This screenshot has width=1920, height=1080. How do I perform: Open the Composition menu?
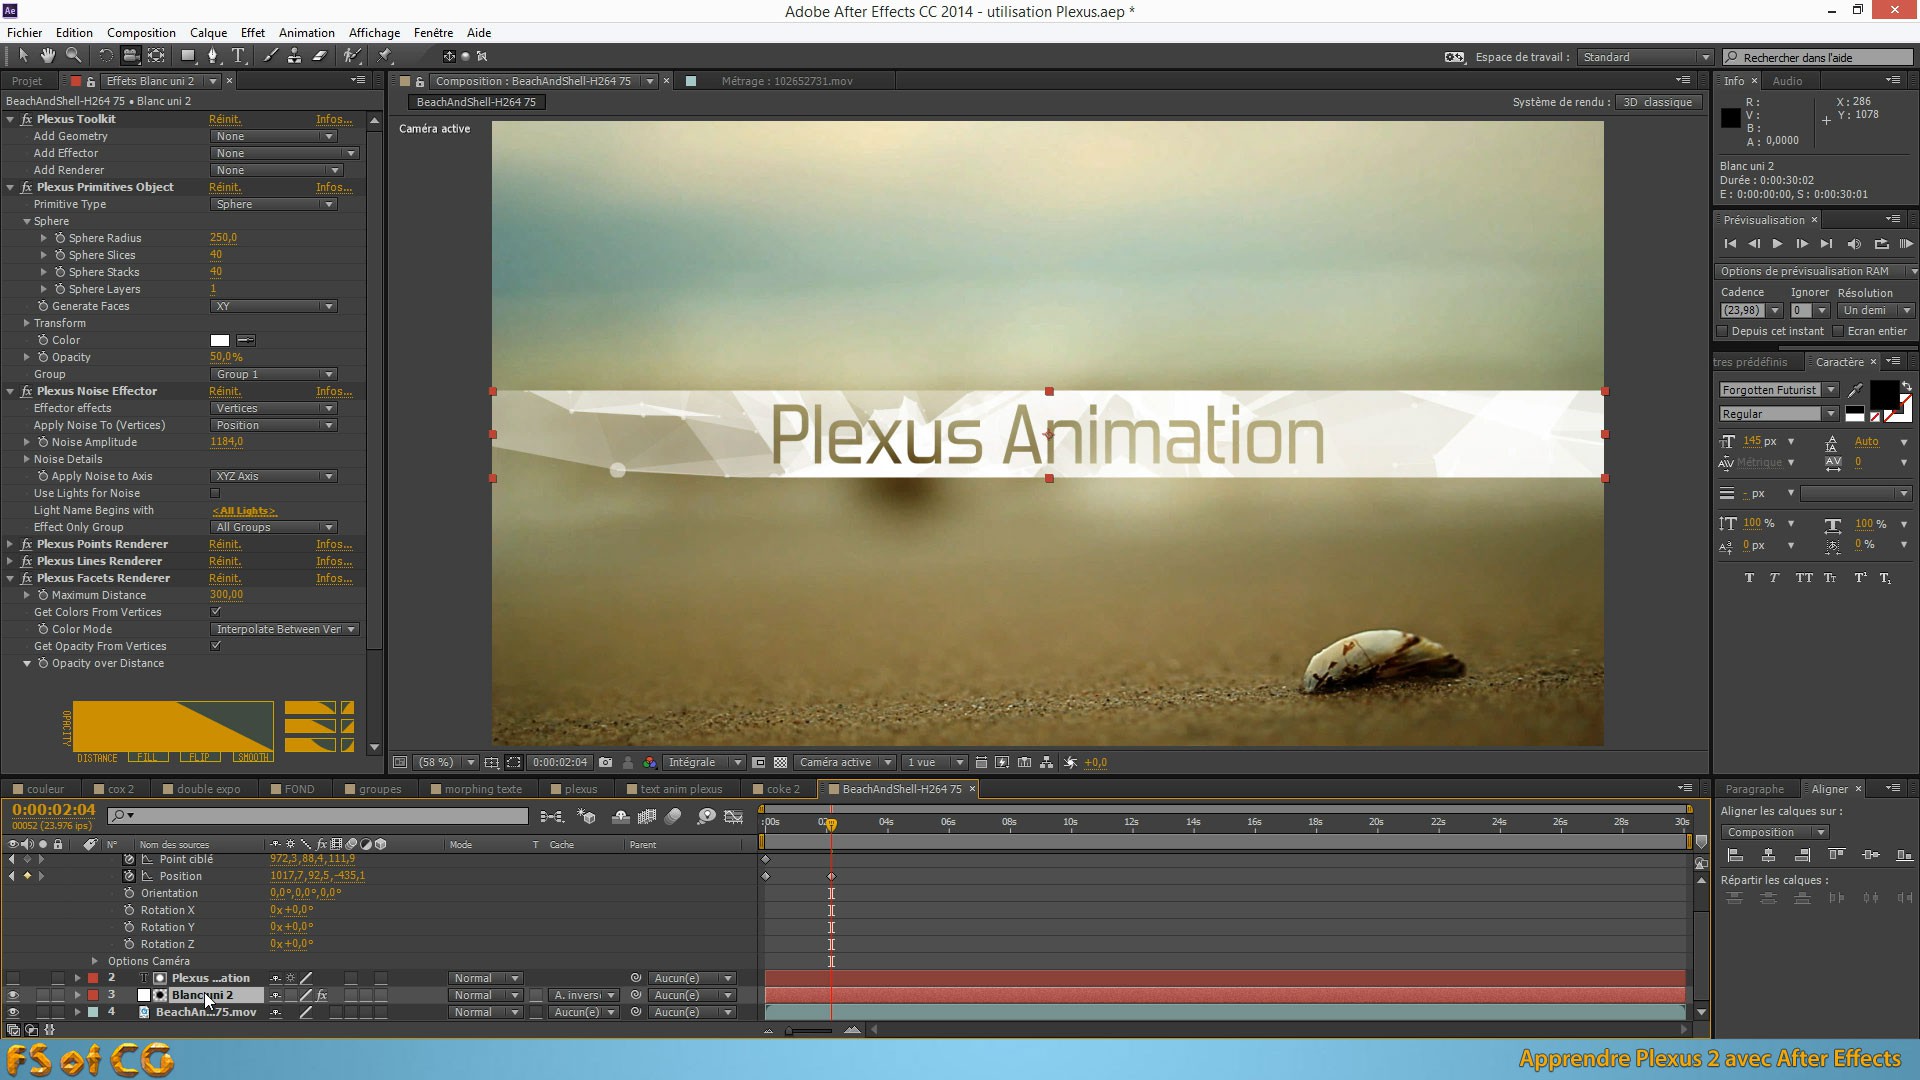141,32
